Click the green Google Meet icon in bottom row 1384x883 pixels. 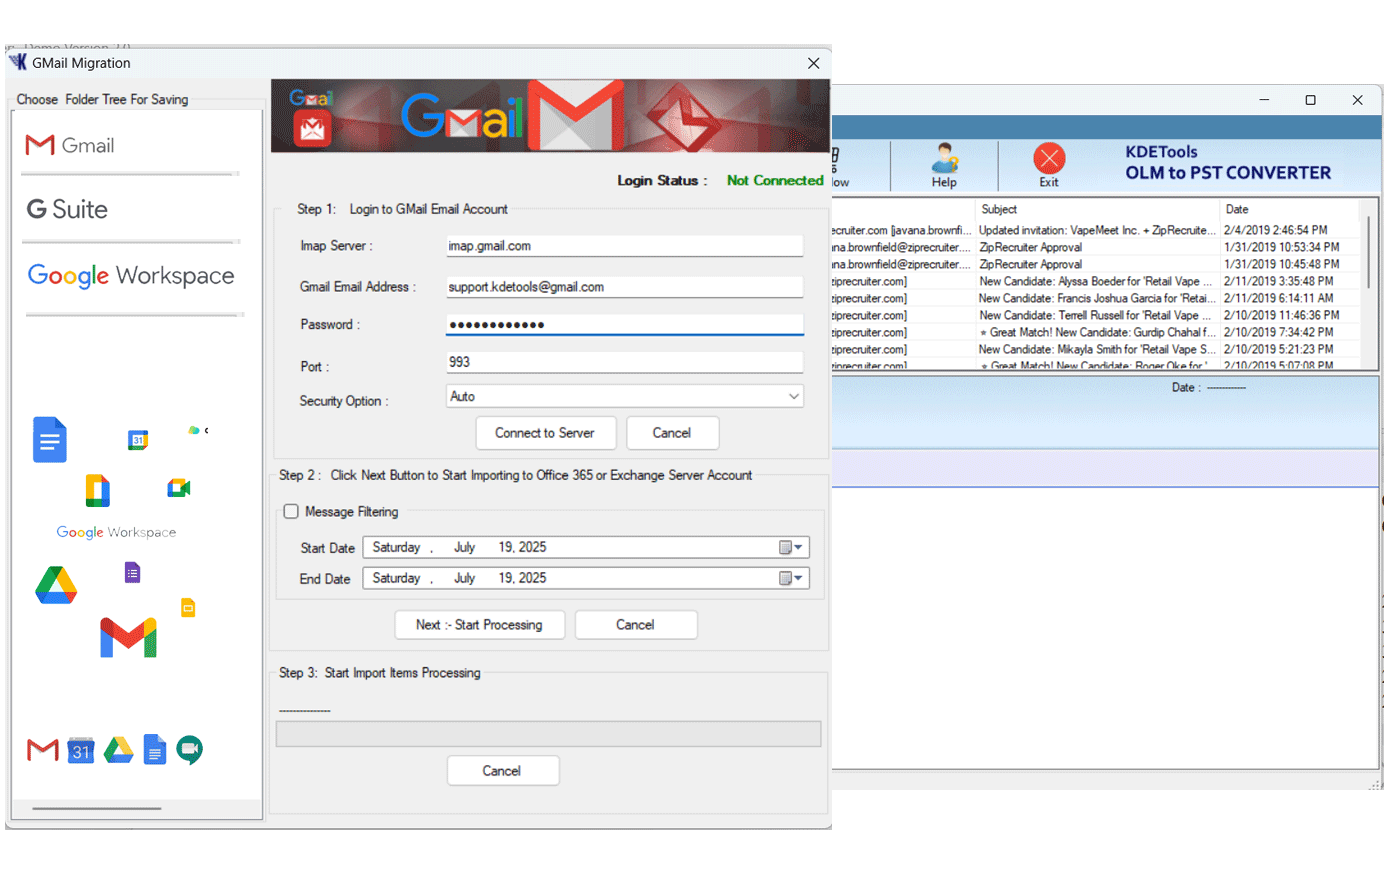tap(189, 749)
